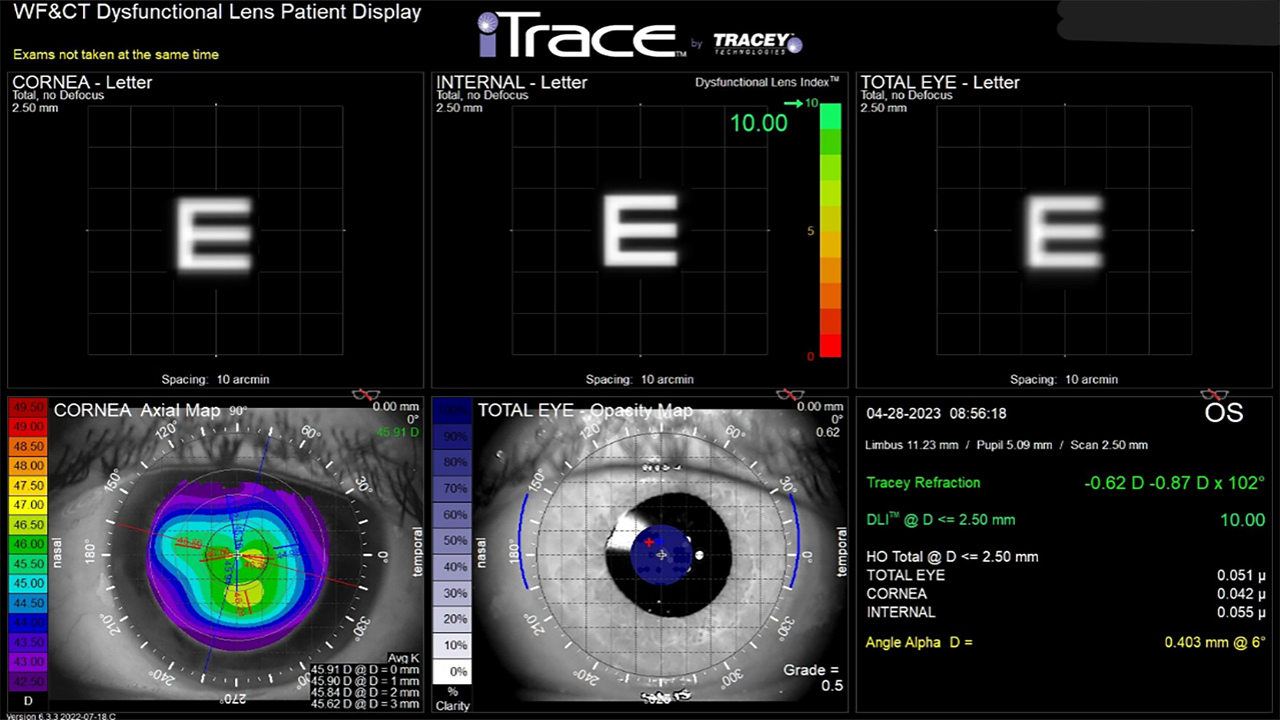Click the Dysfunctional Lens Index label
The image size is (1280, 720).
pos(767,82)
